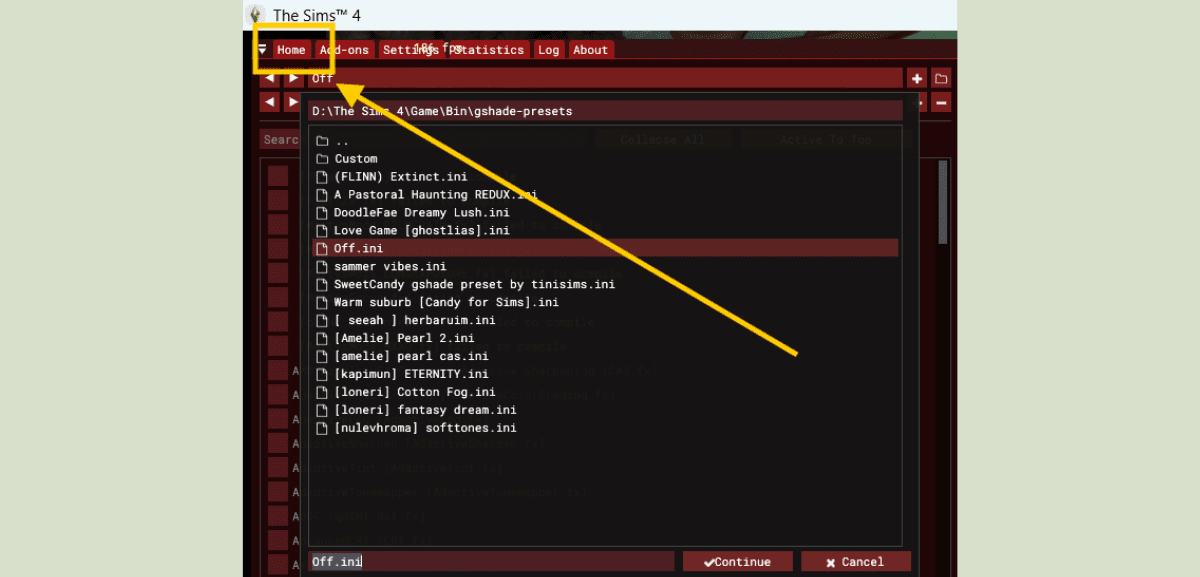Image resolution: width=1200 pixels, height=577 pixels.
Task: Pick '[loneri] fantasy dream.ini' preset
Action: (x=425, y=410)
